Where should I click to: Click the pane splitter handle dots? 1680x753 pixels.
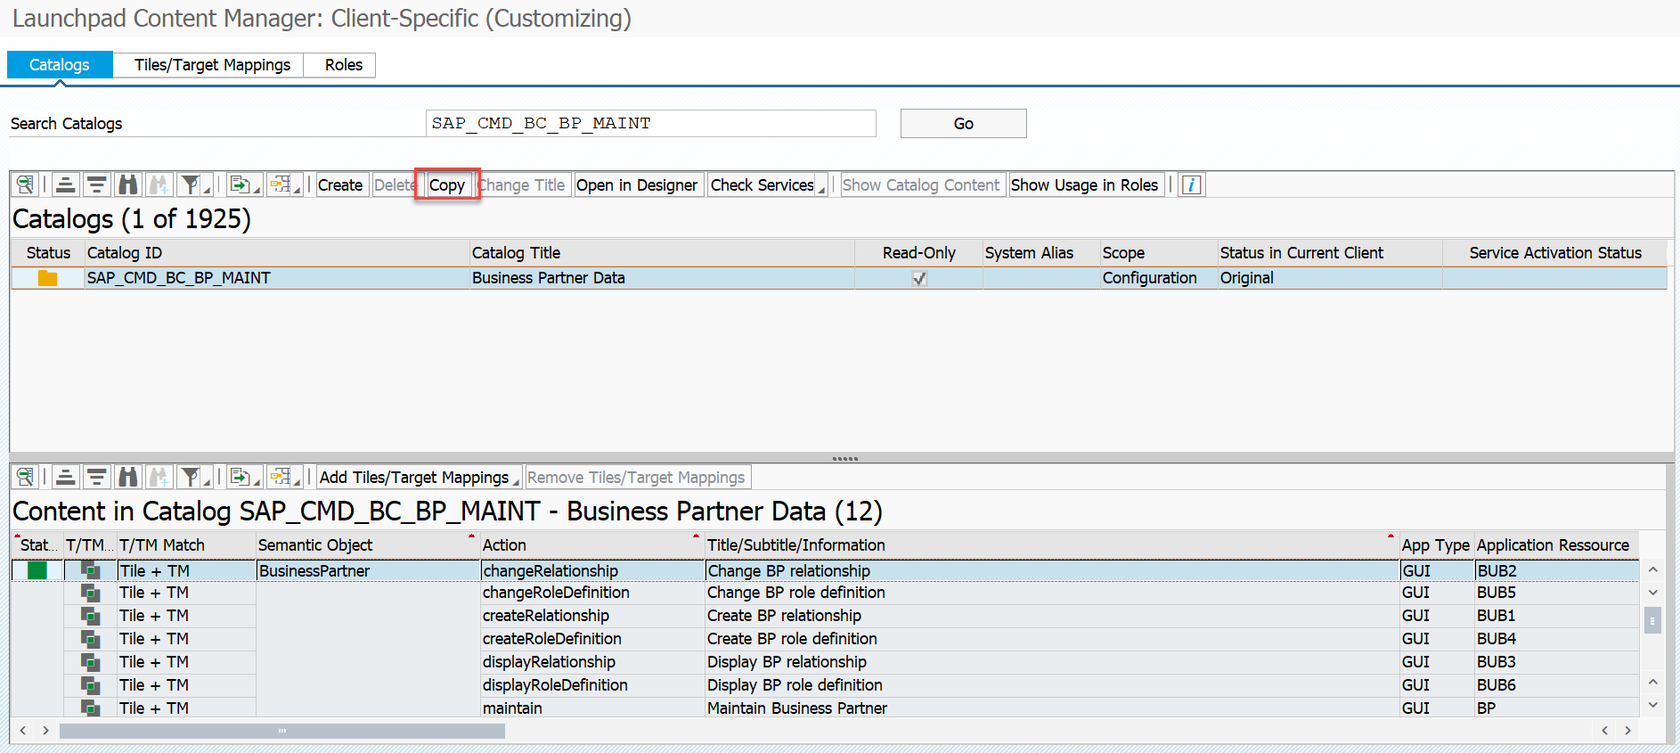pos(845,459)
